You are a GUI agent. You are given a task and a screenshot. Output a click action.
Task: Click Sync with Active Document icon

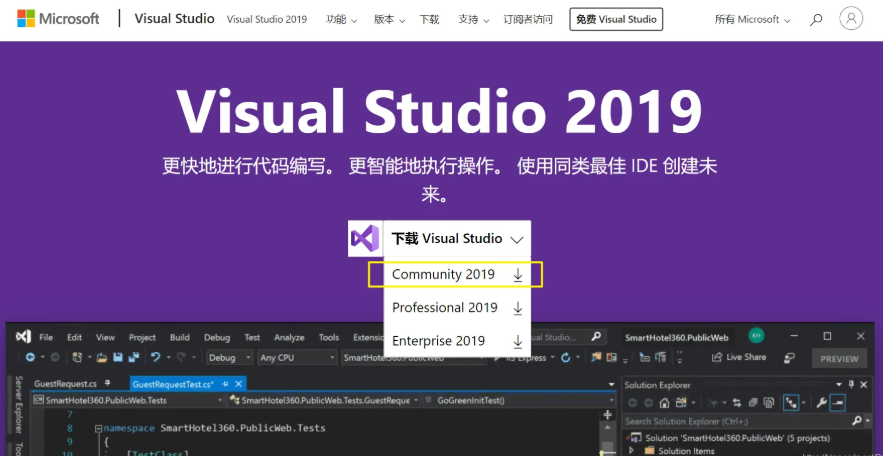(x=737, y=403)
